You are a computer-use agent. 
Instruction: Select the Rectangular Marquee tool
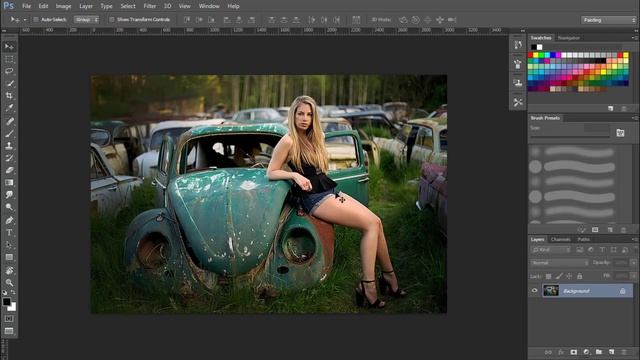[x=9, y=59]
